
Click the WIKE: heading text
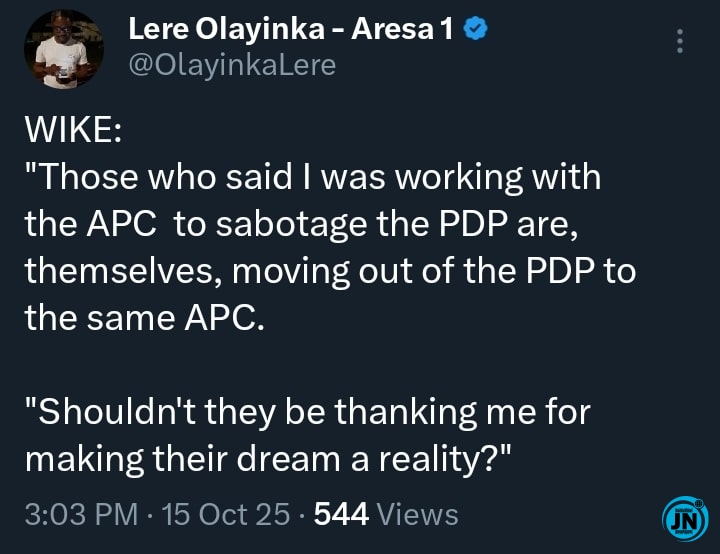[70, 132]
